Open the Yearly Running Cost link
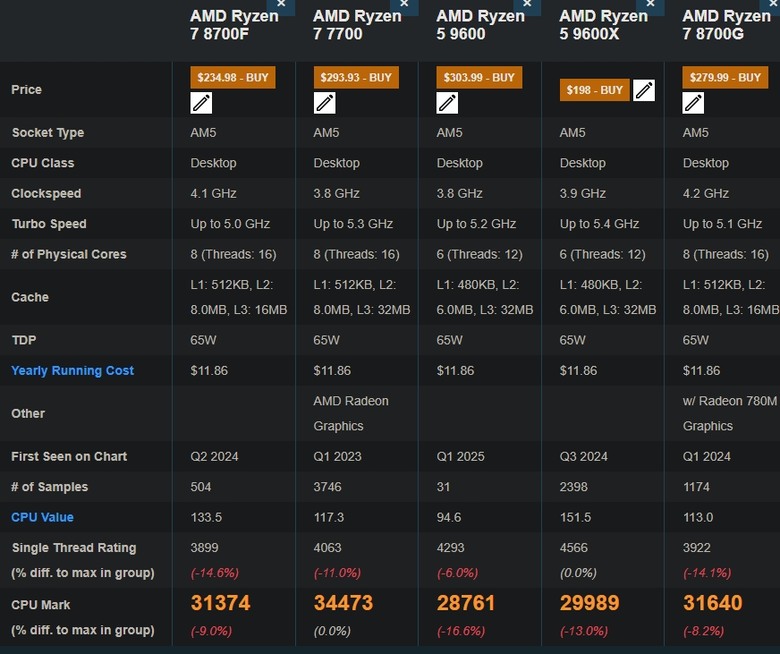 (73, 371)
